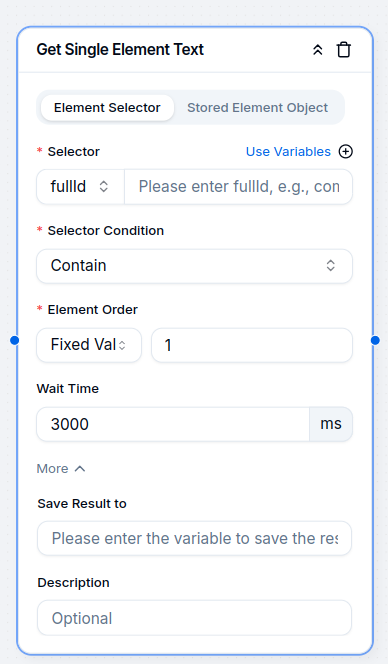Click the up-down arrows in the fullId selector

[104, 187]
